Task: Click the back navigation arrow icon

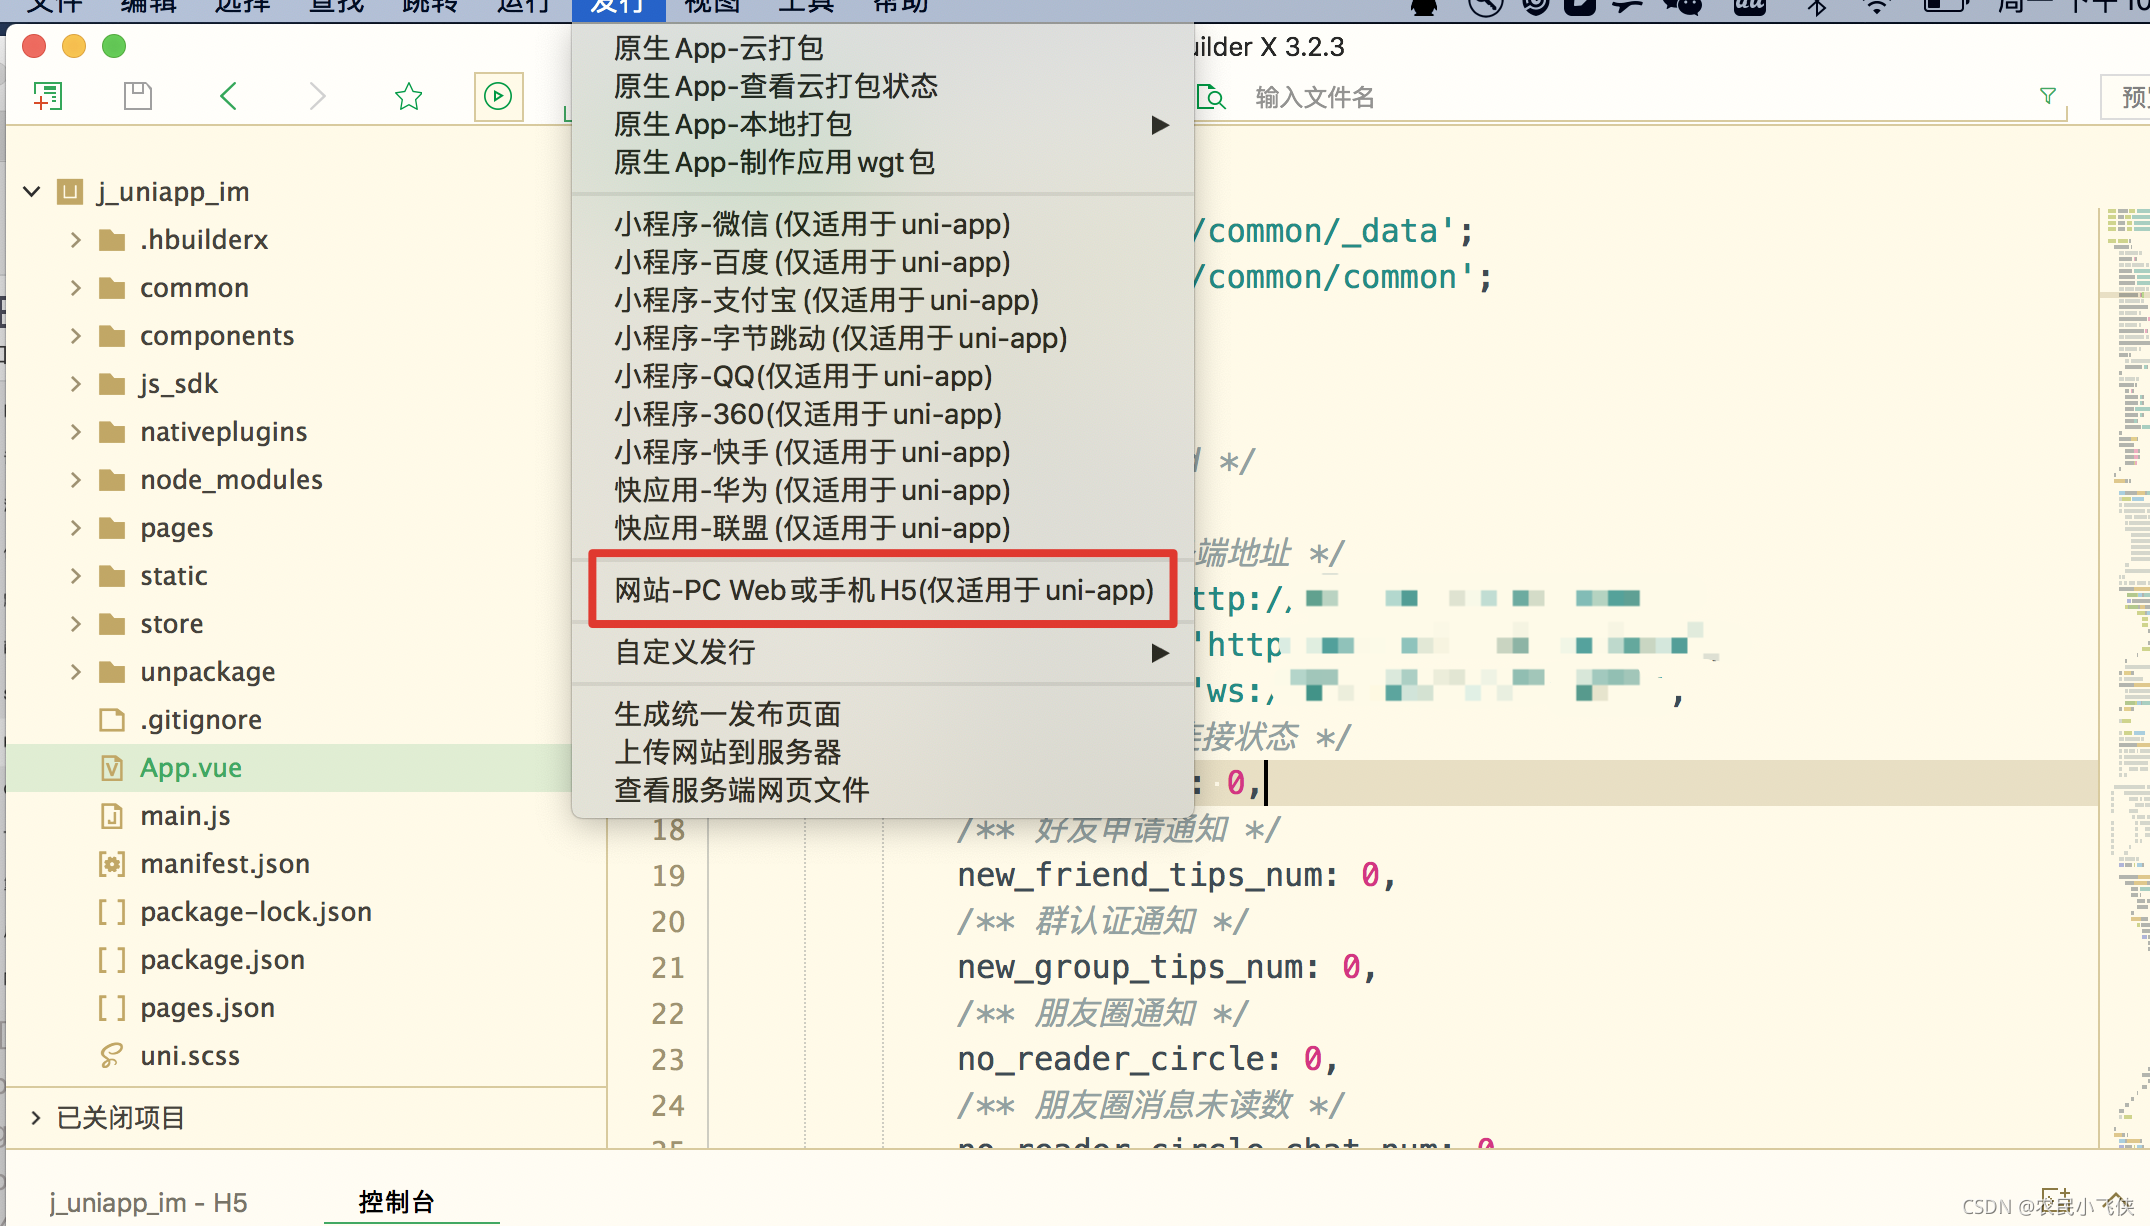Action: pos(227,96)
